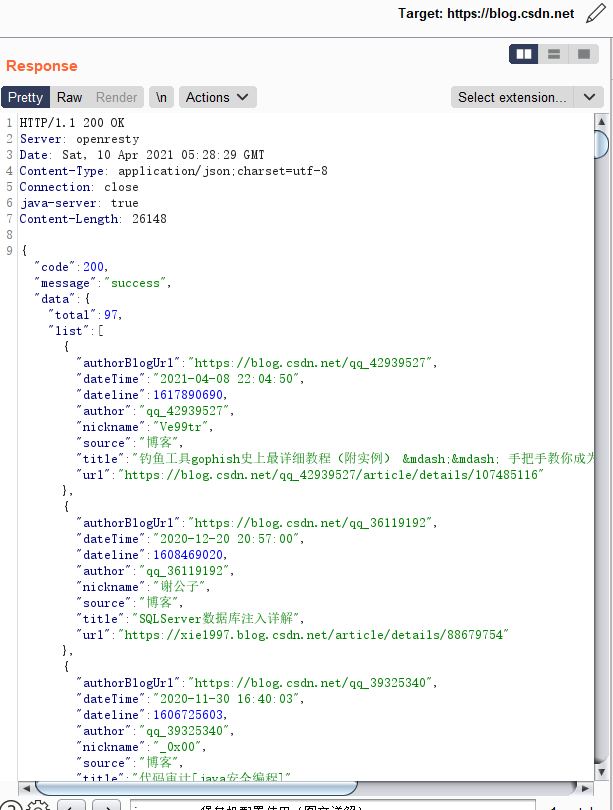Click the HTTP/1.1 200 OK status line
The width and height of the screenshot is (613, 810).
[x=72, y=123]
